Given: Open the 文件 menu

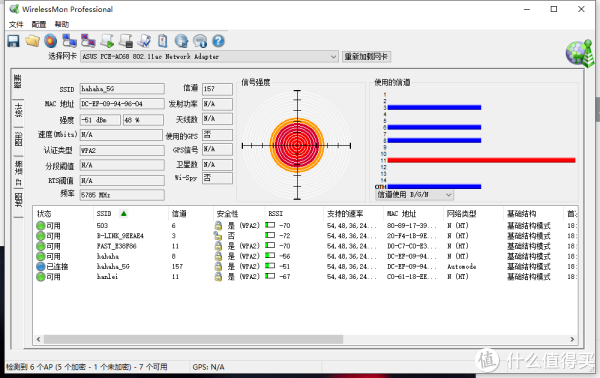Looking at the screenshot, I should 16,24.
